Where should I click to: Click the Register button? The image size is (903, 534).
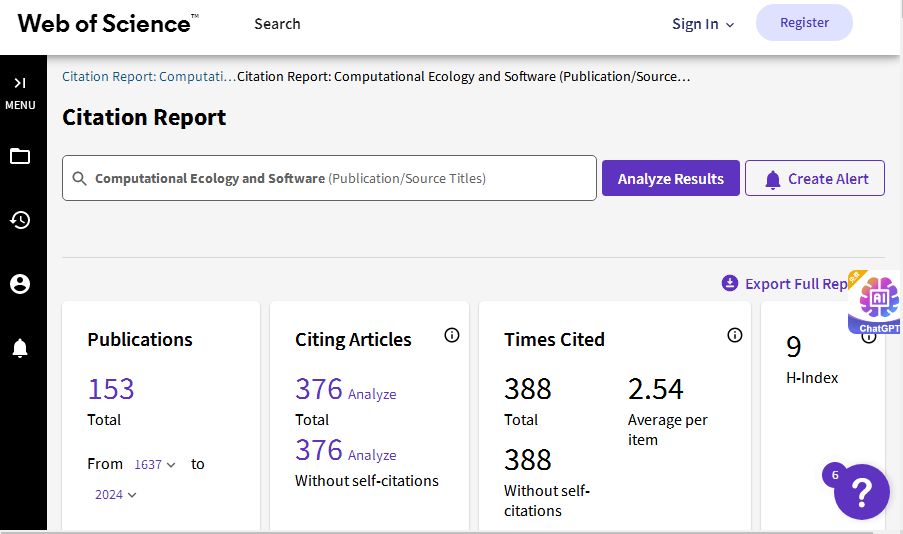[x=804, y=22]
